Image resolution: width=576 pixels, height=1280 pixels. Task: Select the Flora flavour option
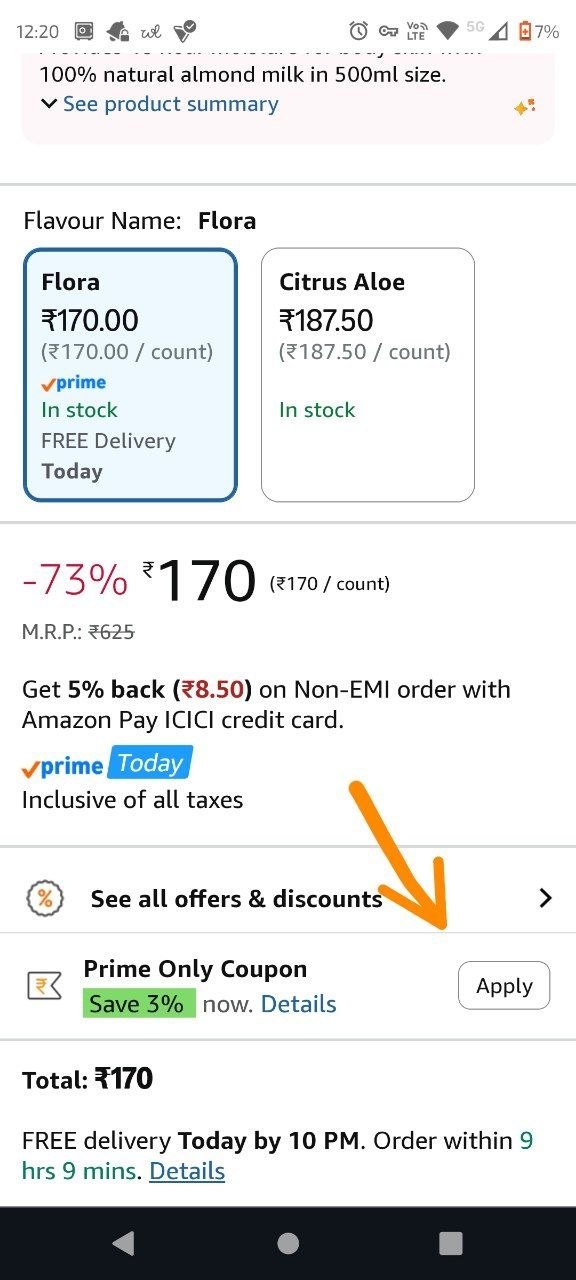point(130,375)
